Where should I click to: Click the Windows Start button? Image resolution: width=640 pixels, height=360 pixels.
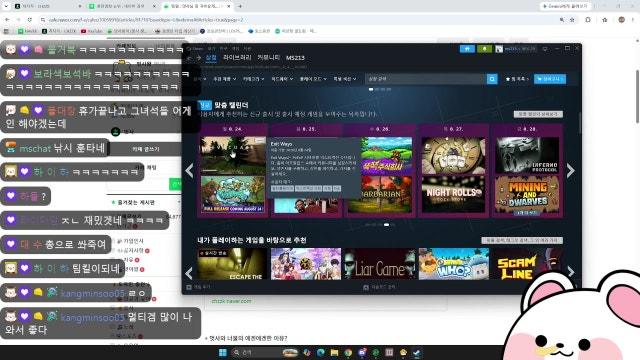coord(222,353)
